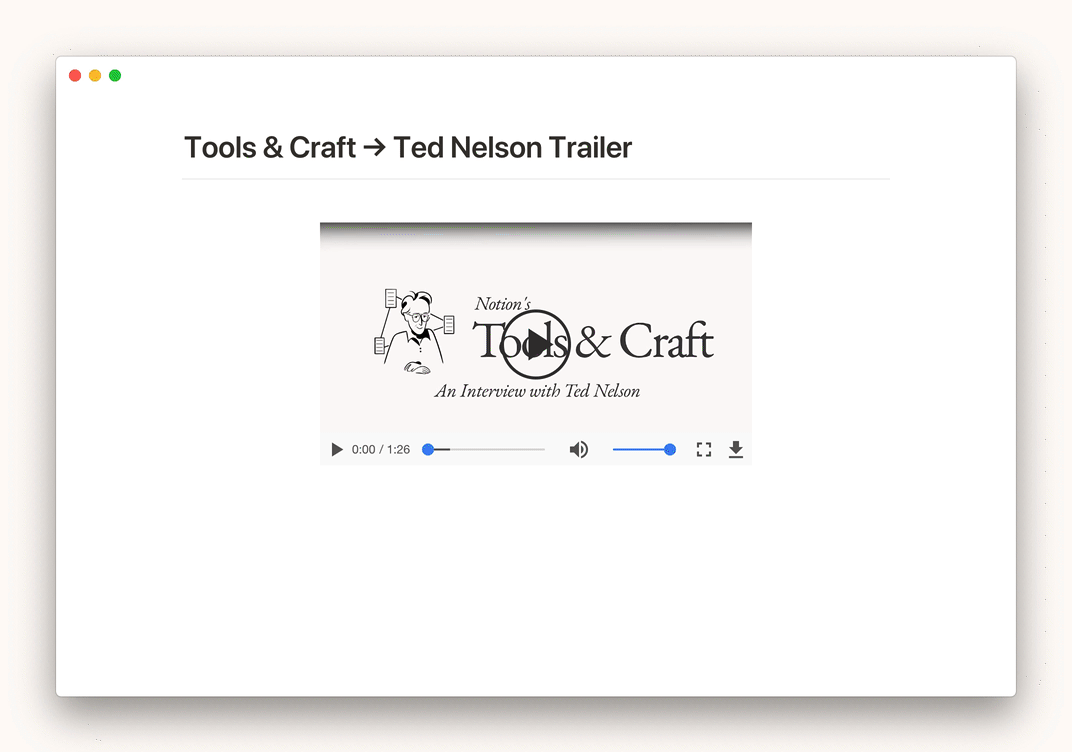This screenshot has height=752, width=1072.
Task: Click the blue seek bar handle
Action: (x=428, y=450)
